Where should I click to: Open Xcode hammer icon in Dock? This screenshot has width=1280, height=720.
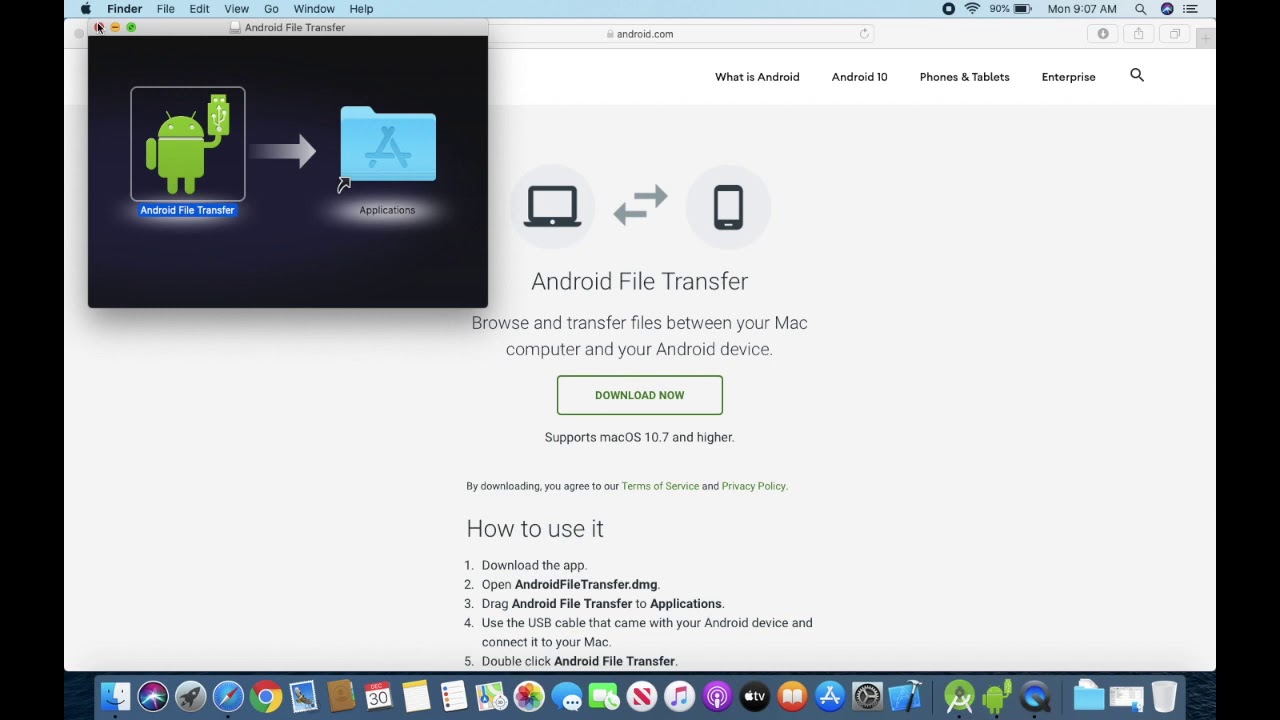coord(905,696)
